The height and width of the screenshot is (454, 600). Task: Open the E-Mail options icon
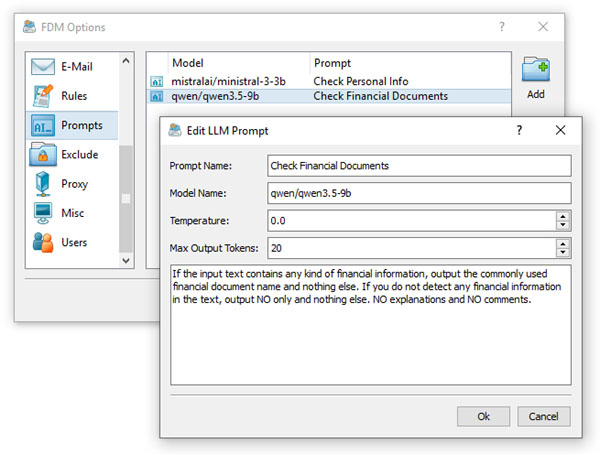coord(43,67)
